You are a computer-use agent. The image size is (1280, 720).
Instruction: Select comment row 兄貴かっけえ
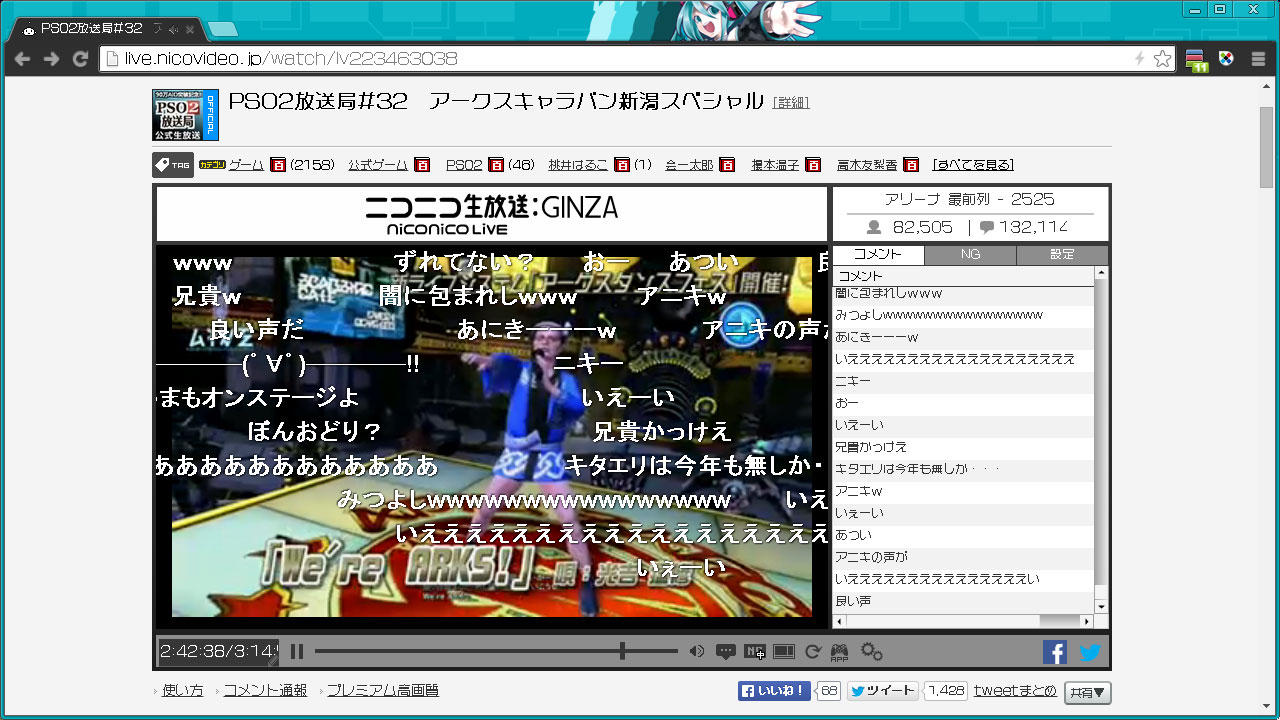point(964,447)
